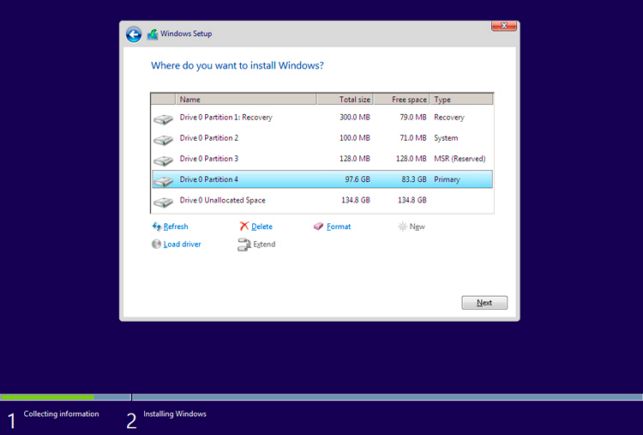
Task: Click the drive icon for Partition 1: Recovery
Action: tap(163, 119)
